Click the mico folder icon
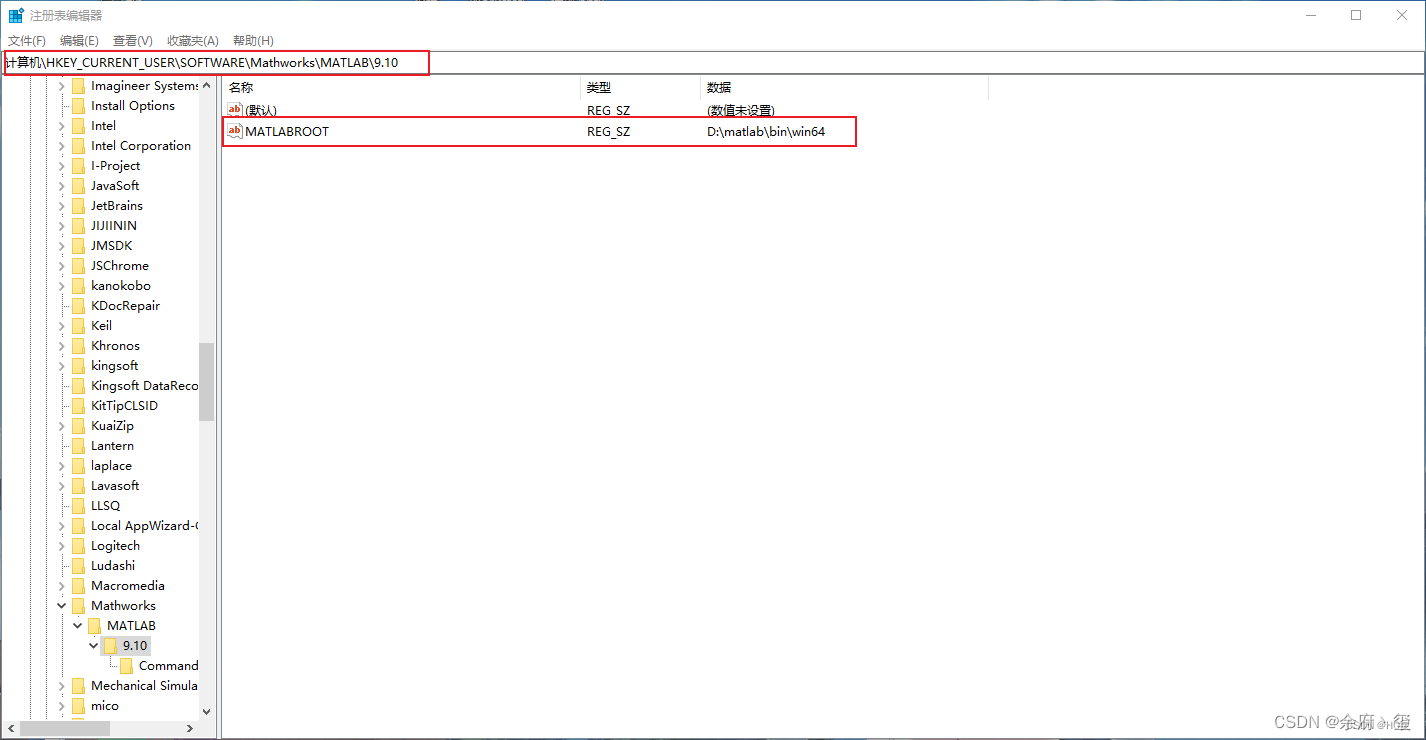The image size is (1426, 740). [x=79, y=706]
